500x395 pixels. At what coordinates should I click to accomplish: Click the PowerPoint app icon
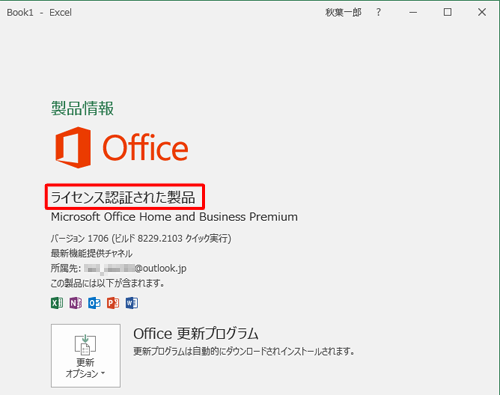(x=113, y=303)
